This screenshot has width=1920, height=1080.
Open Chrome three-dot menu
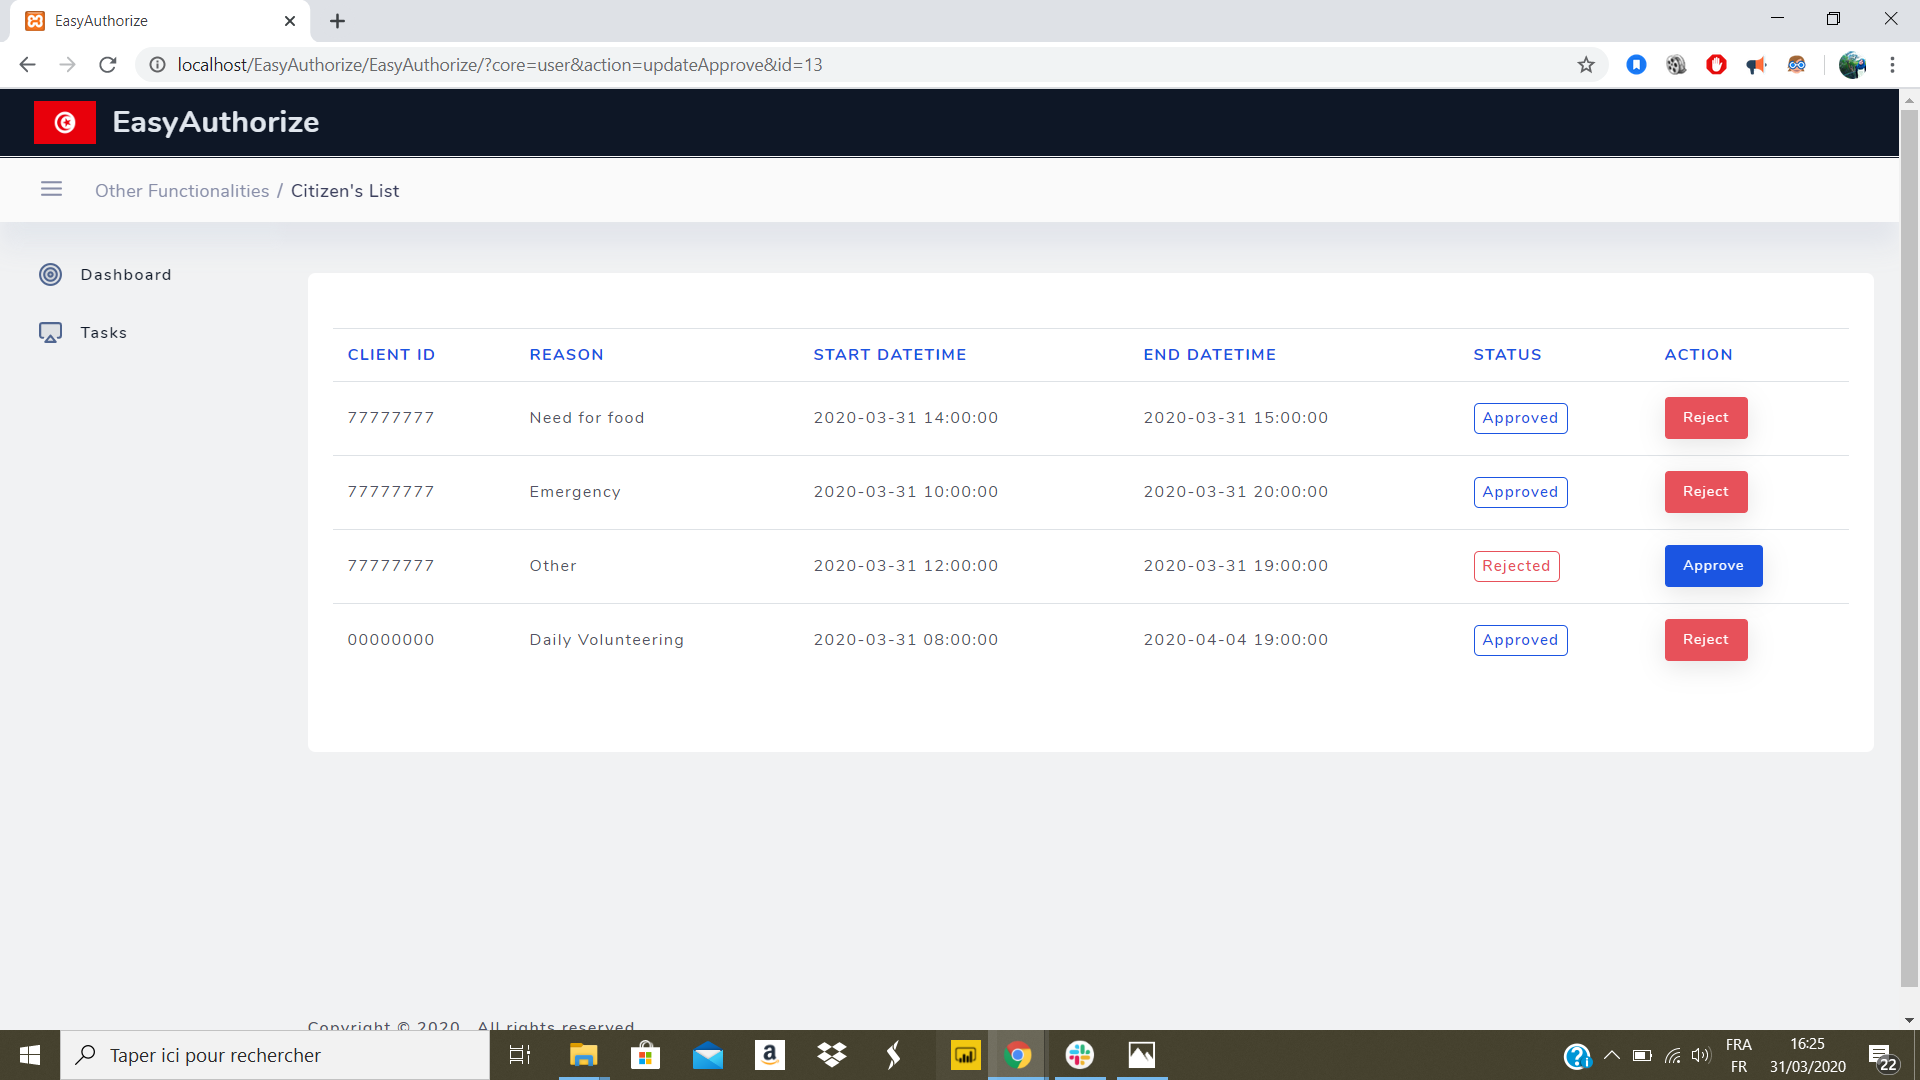[1892, 65]
